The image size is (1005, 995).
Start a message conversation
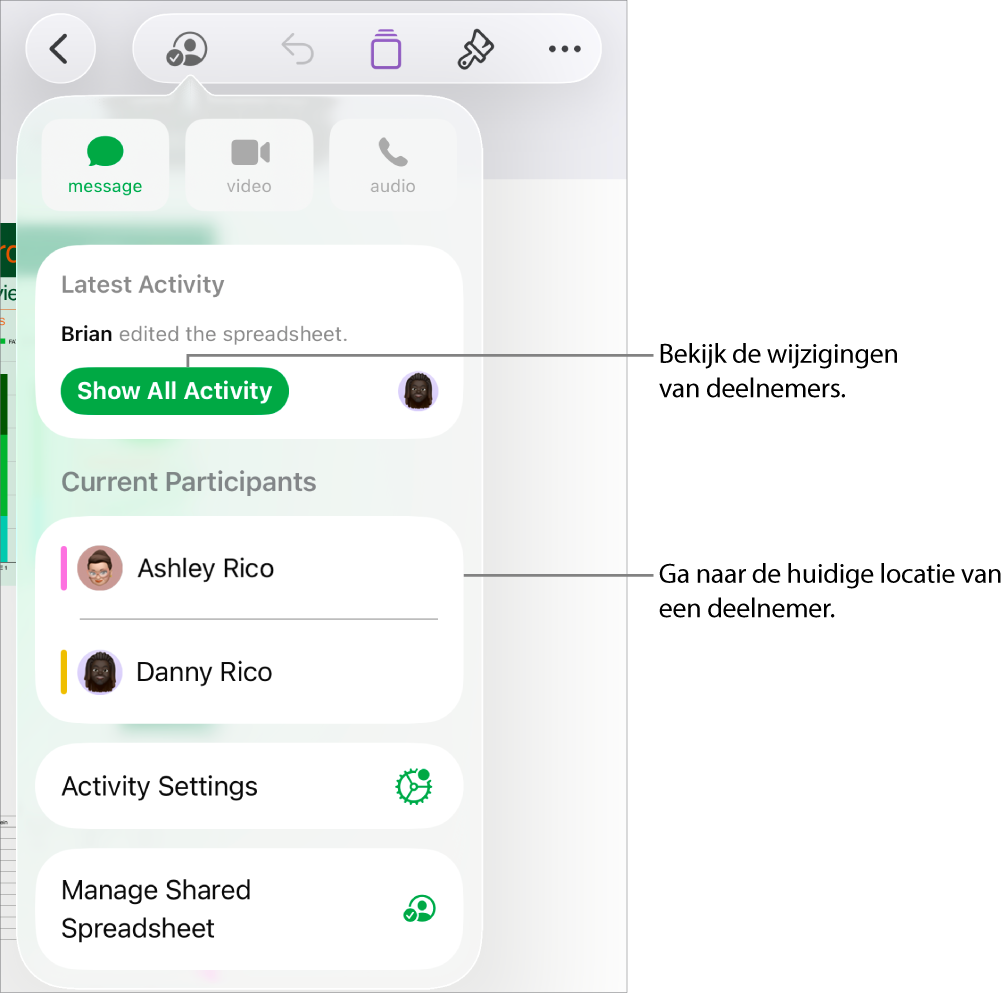tap(105, 165)
